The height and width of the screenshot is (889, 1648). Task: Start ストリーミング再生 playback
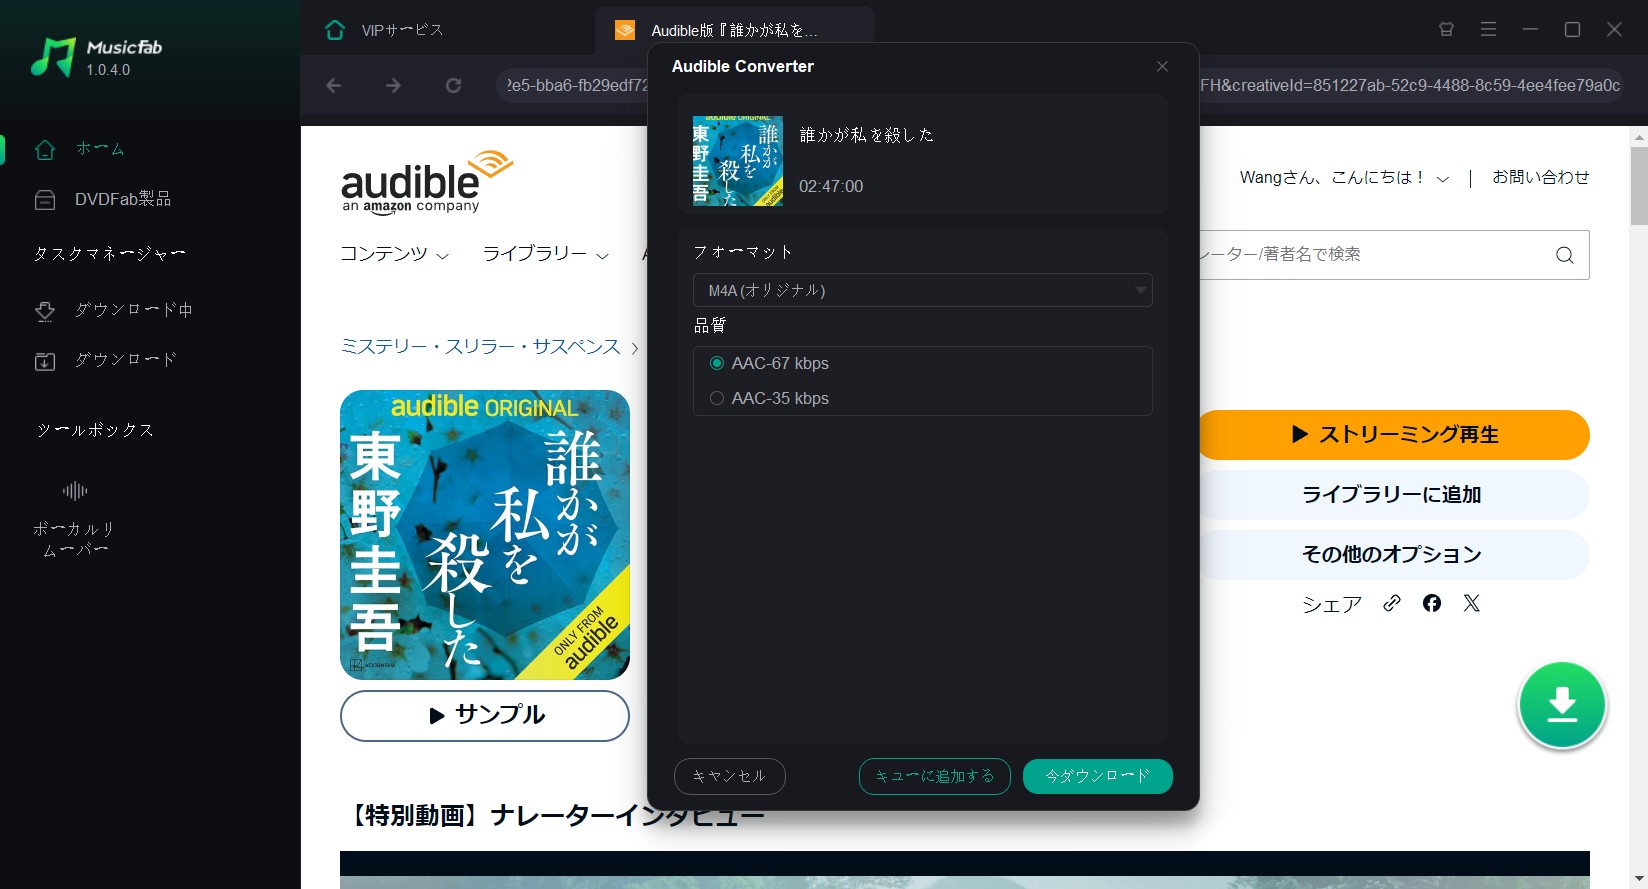(1394, 435)
